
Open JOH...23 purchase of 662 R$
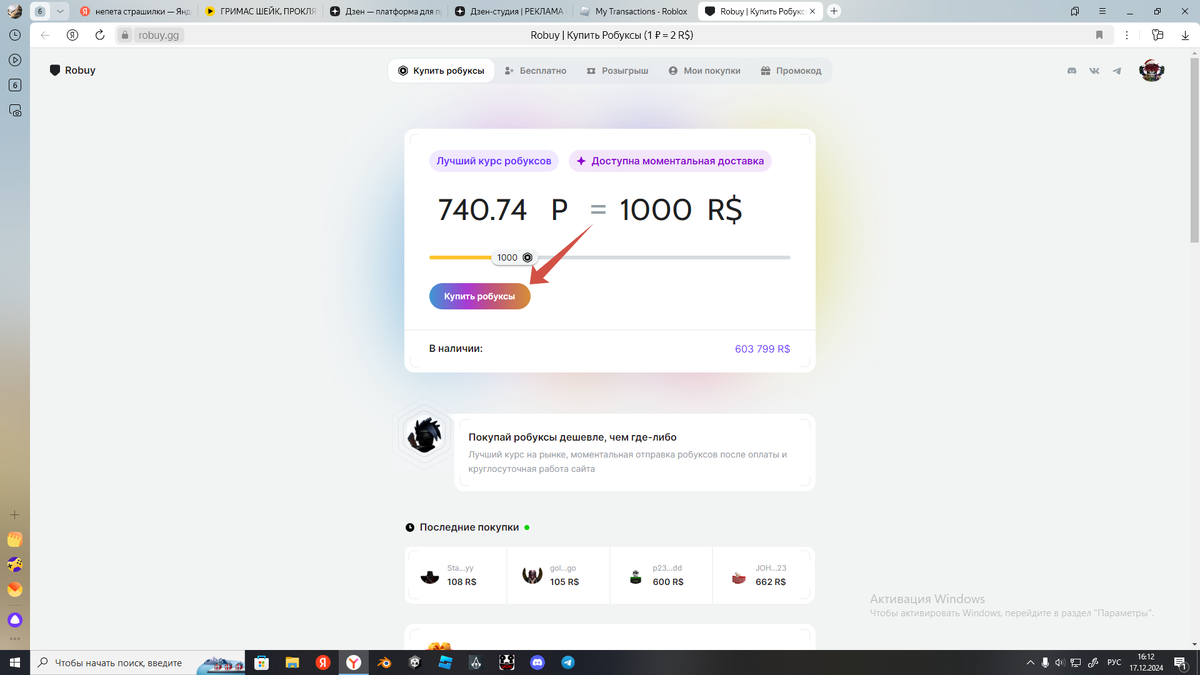pyautogui.click(x=764, y=575)
